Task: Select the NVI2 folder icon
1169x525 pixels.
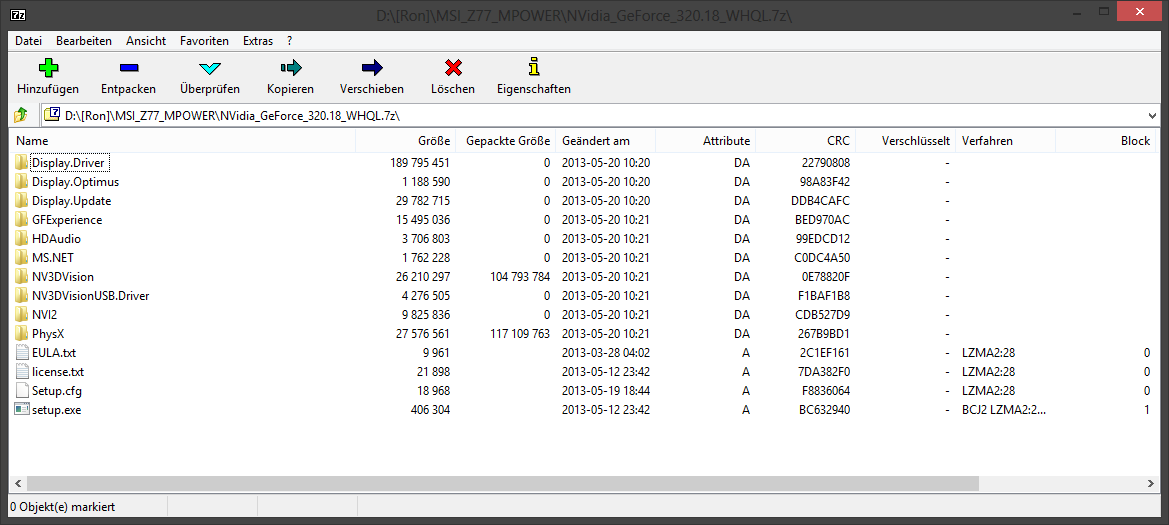Action: (22, 315)
